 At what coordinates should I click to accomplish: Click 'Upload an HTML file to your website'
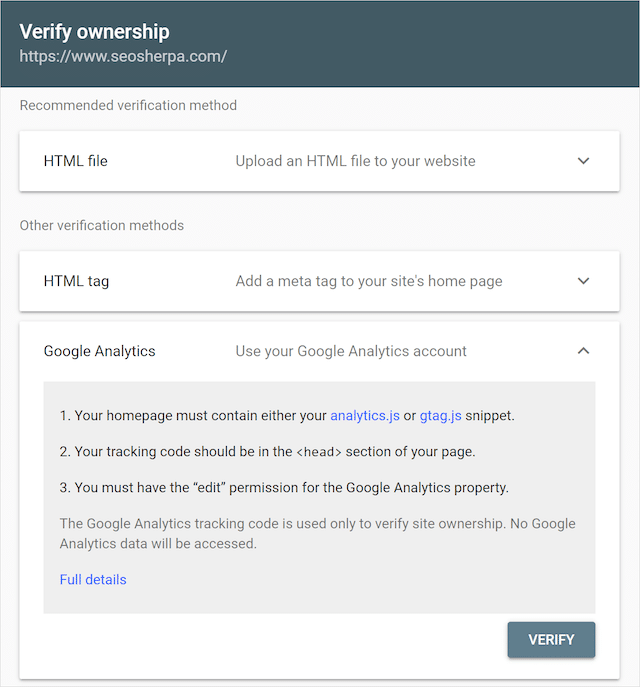coord(355,161)
